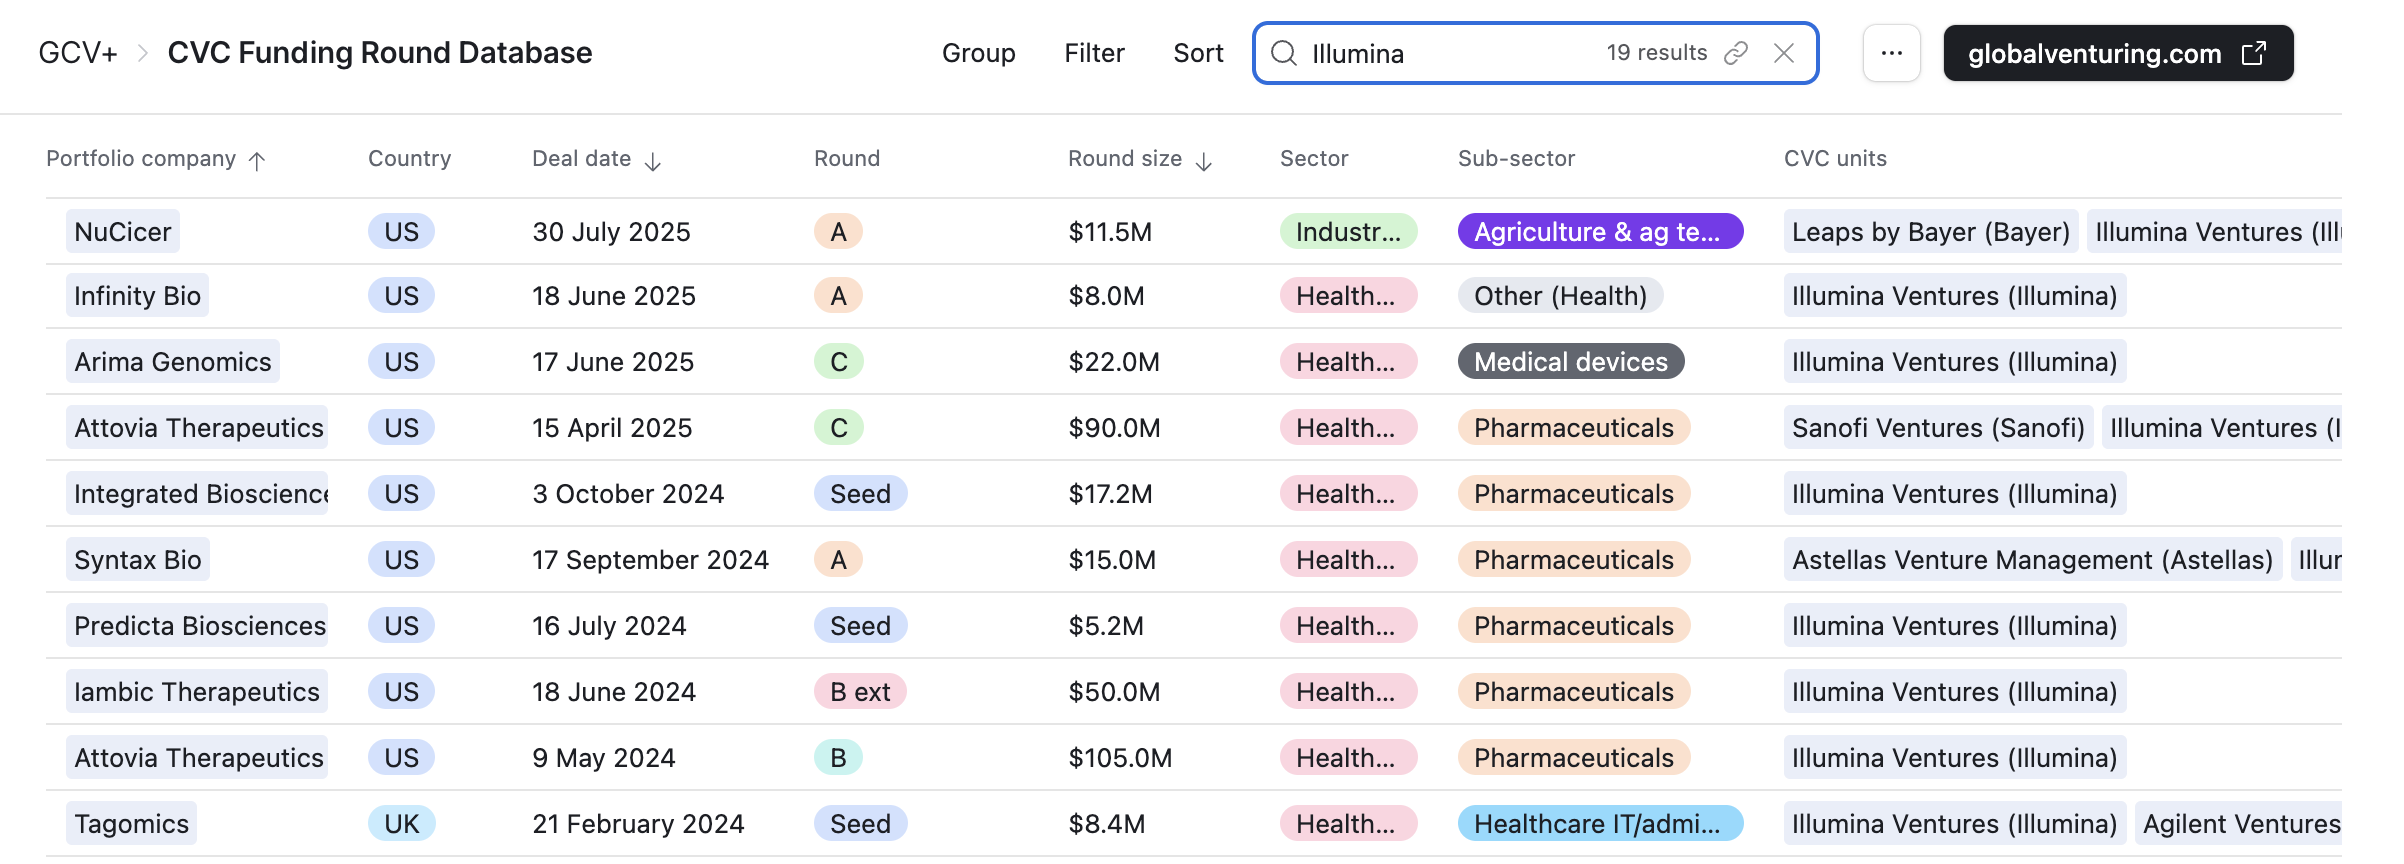
Task: Open the globalventuring.com external link
Action: click(x=2118, y=53)
